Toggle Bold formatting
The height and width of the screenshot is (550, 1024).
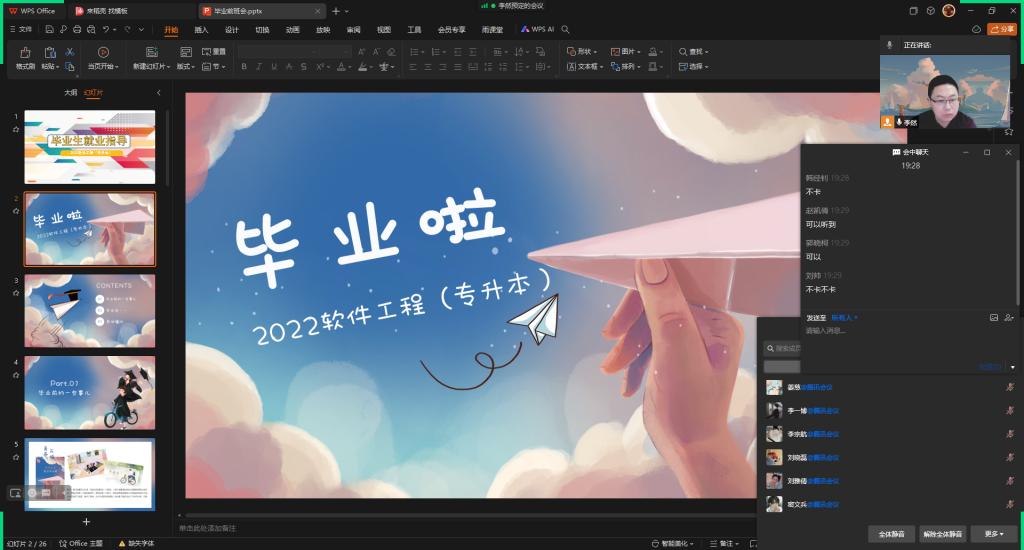pos(244,67)
